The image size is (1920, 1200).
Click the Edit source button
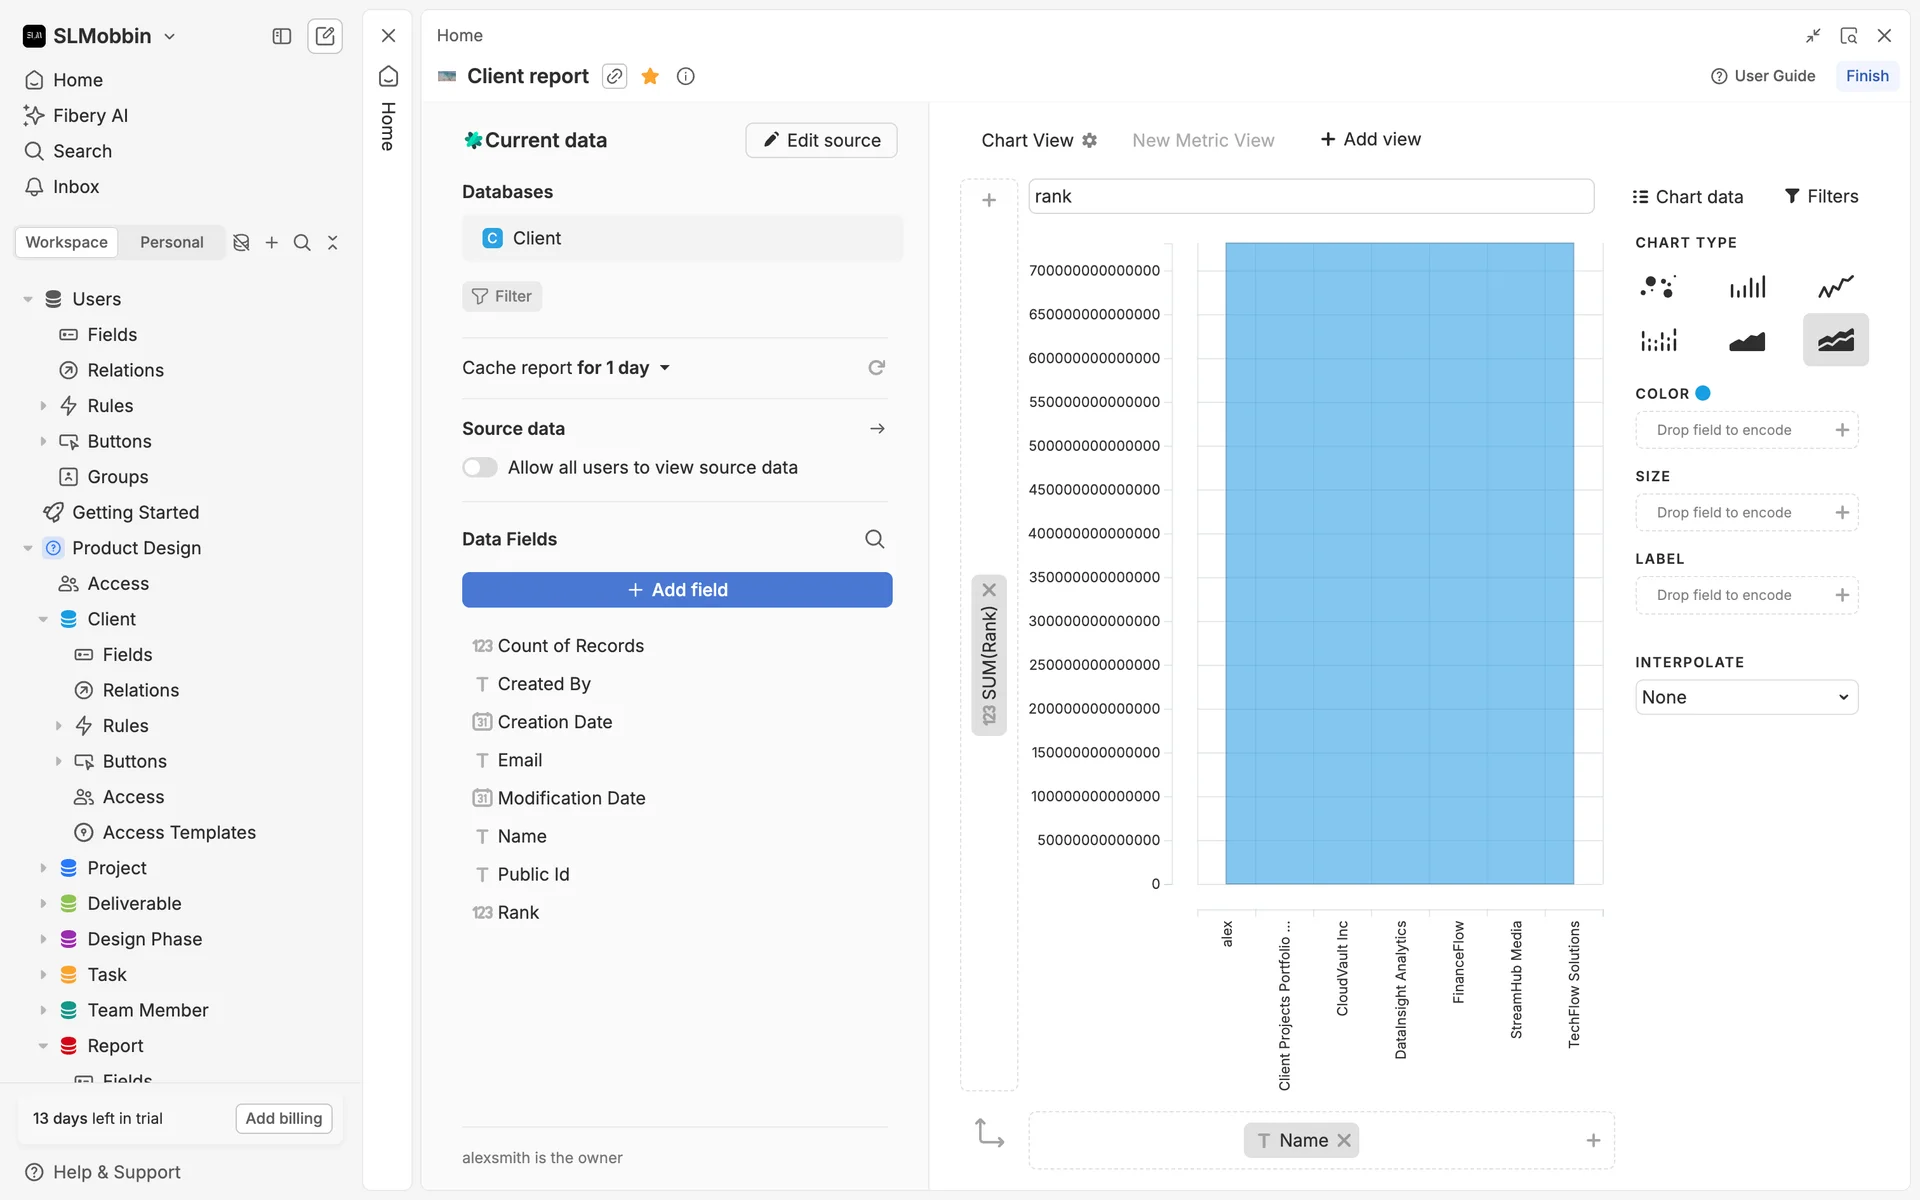click(821, 140)
